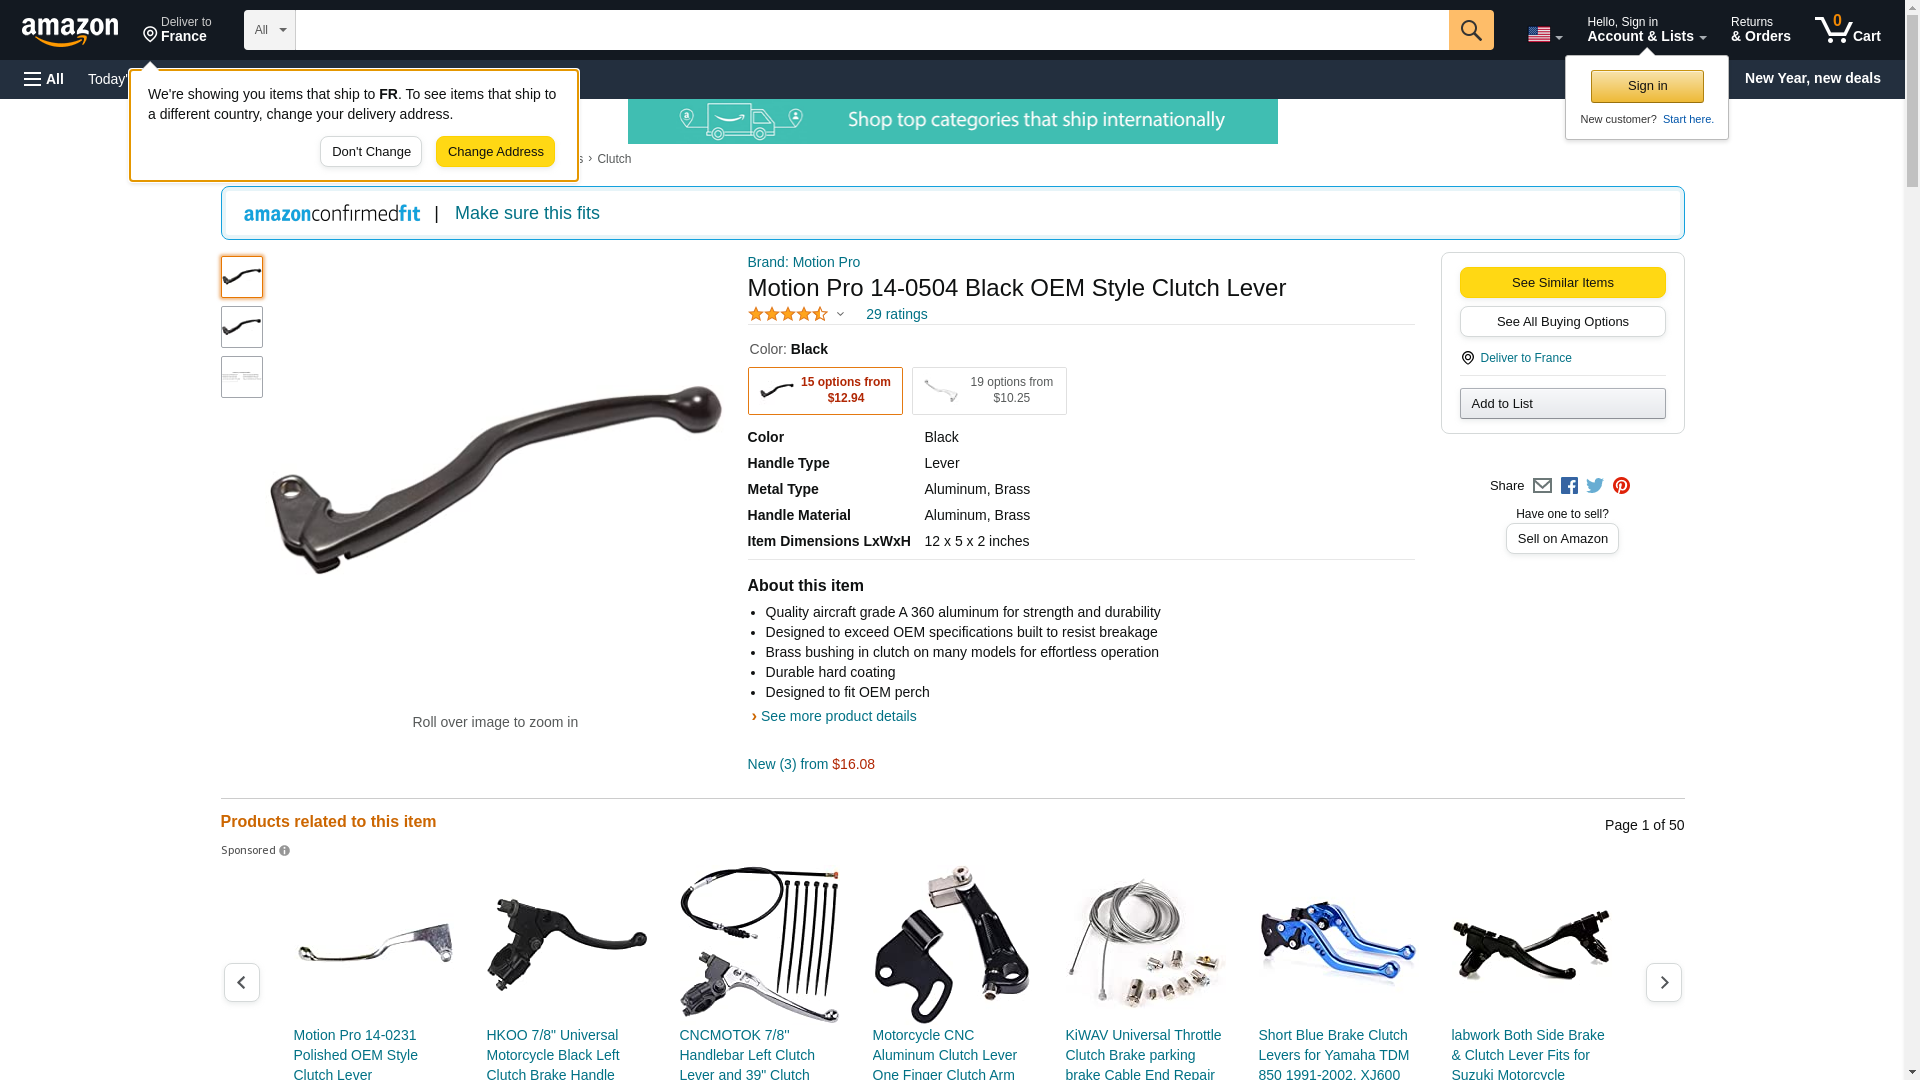
Task: Share product on Facebook icon
Action: click(1569, 486)
